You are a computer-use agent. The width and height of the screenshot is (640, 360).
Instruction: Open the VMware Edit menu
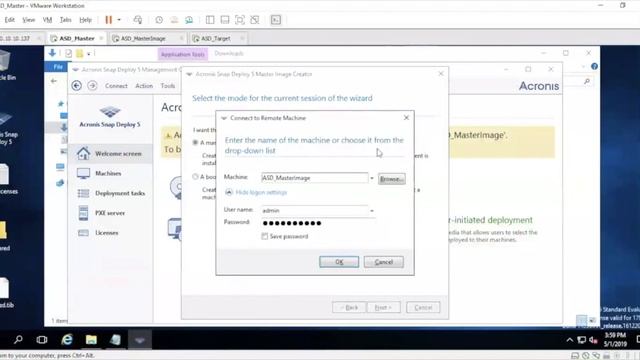tap(9, 20)
